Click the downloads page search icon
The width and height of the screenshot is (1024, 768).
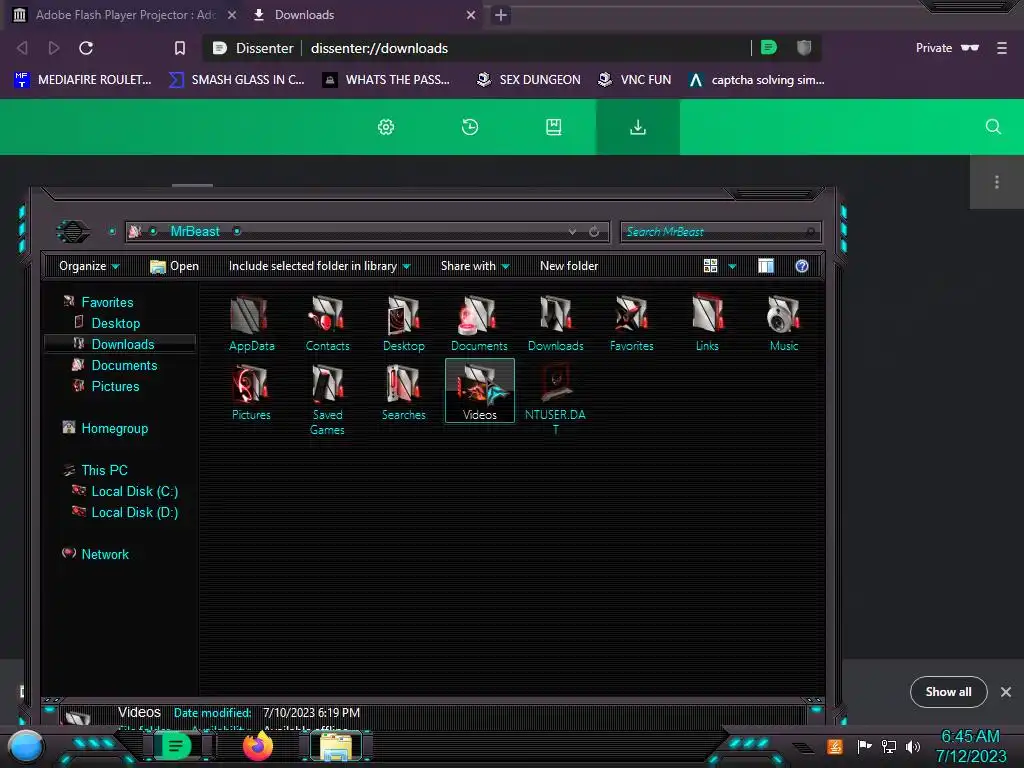click(x=993, y=127)
